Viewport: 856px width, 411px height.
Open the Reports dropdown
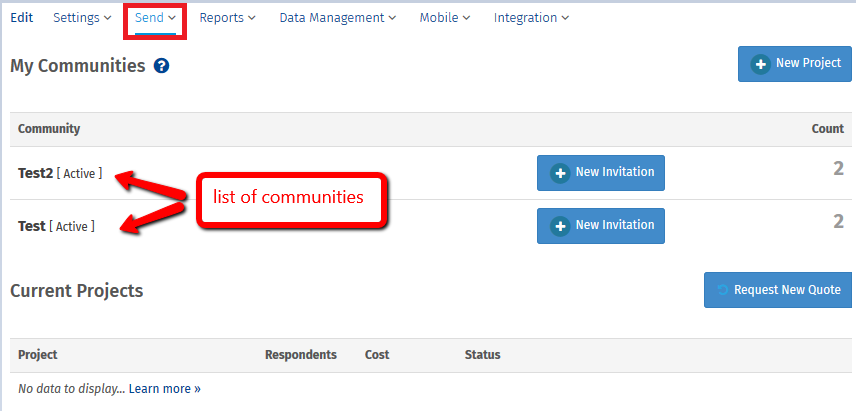click(x=227, y=18)
